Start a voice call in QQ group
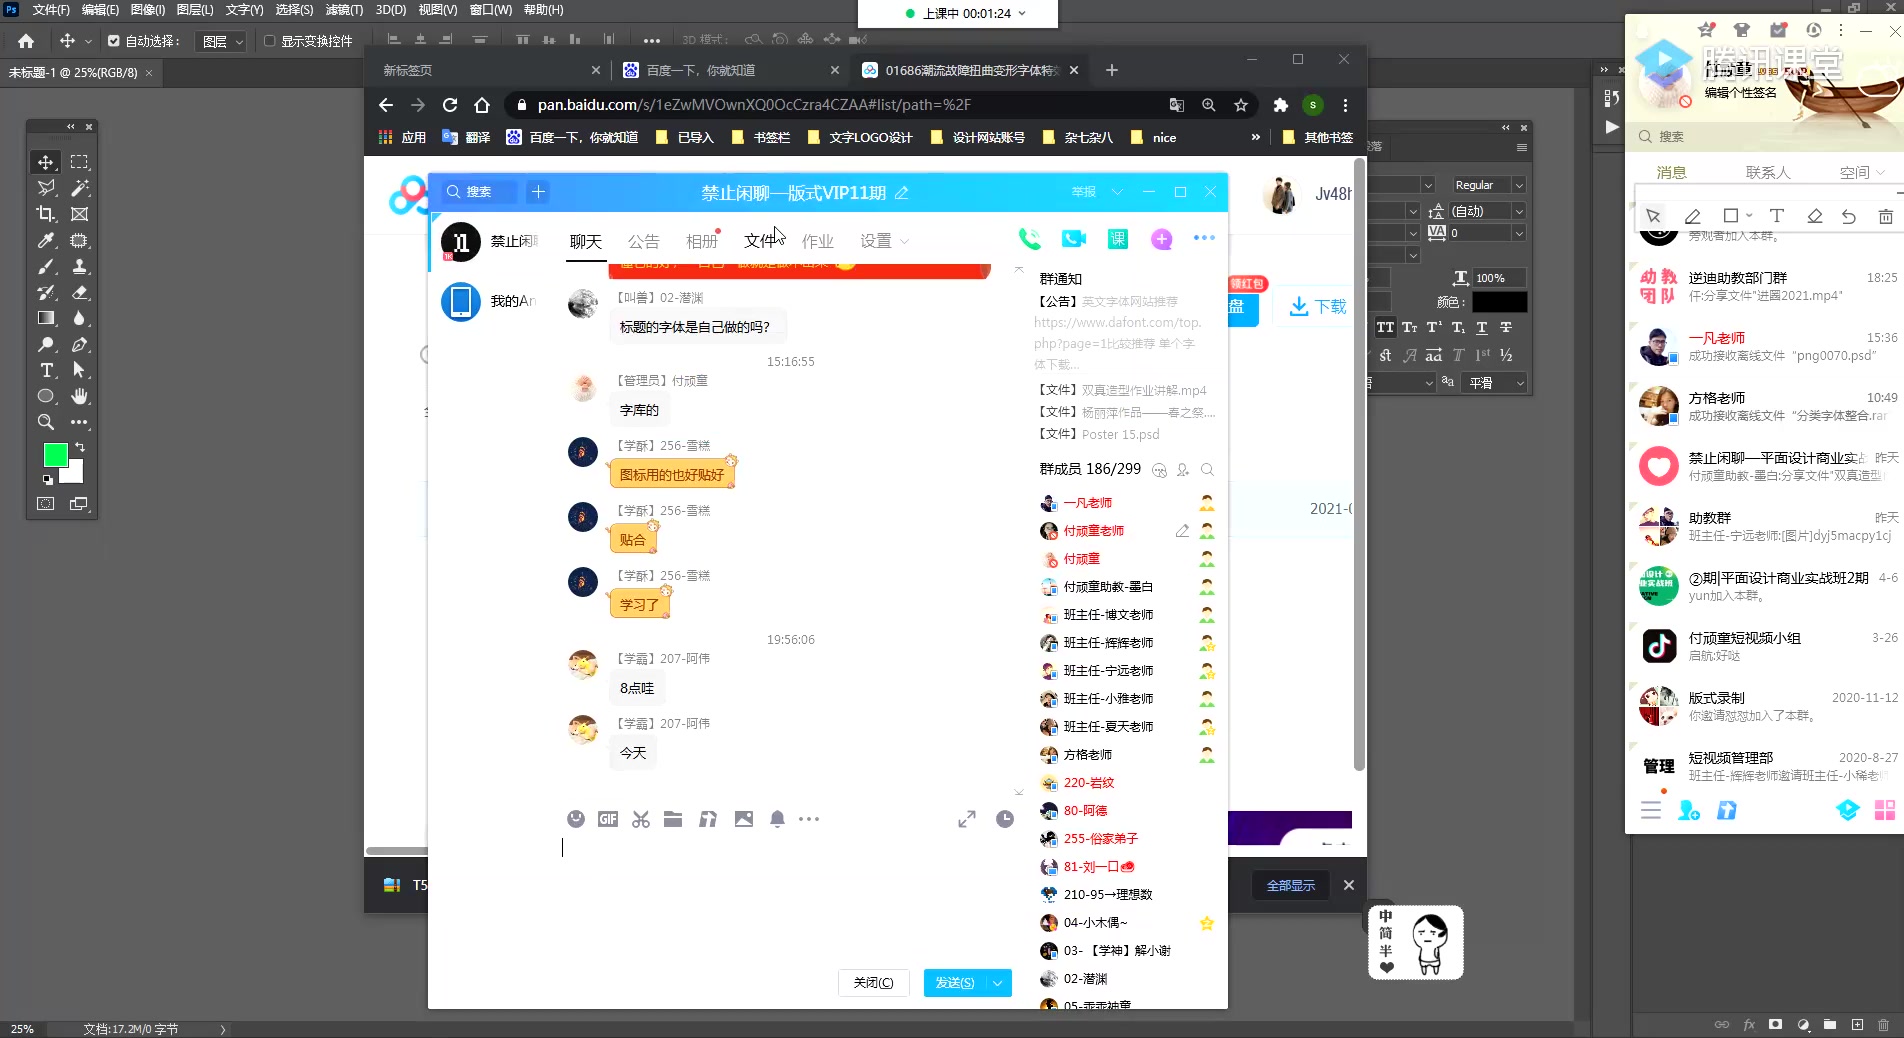Image resolution: width=1904 pixels, height=1038 pixels. pos(1029,238)
